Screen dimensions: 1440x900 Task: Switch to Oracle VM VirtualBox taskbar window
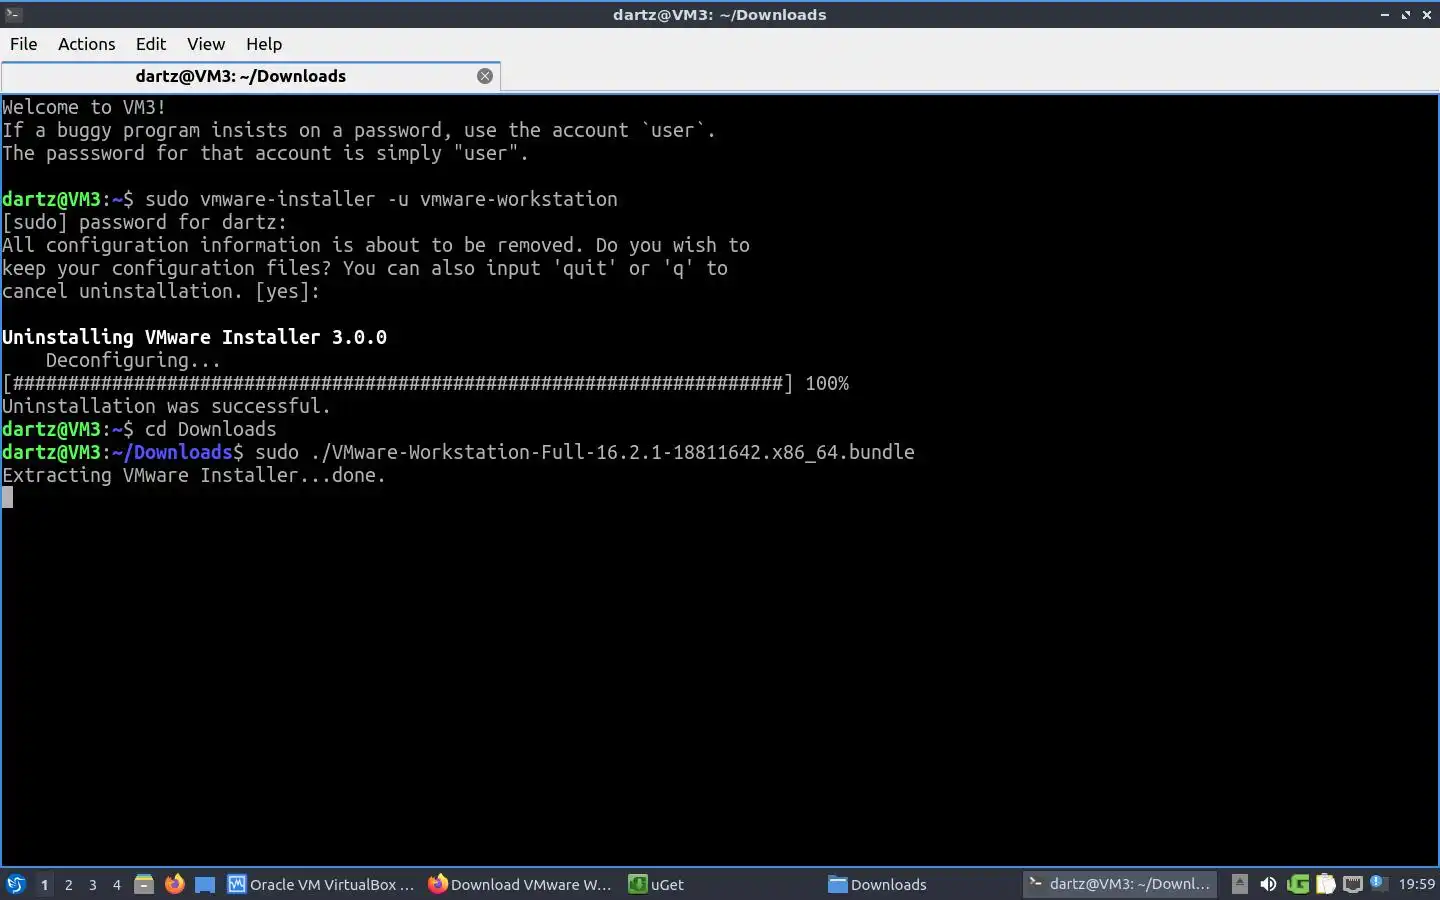coord(320,884)
